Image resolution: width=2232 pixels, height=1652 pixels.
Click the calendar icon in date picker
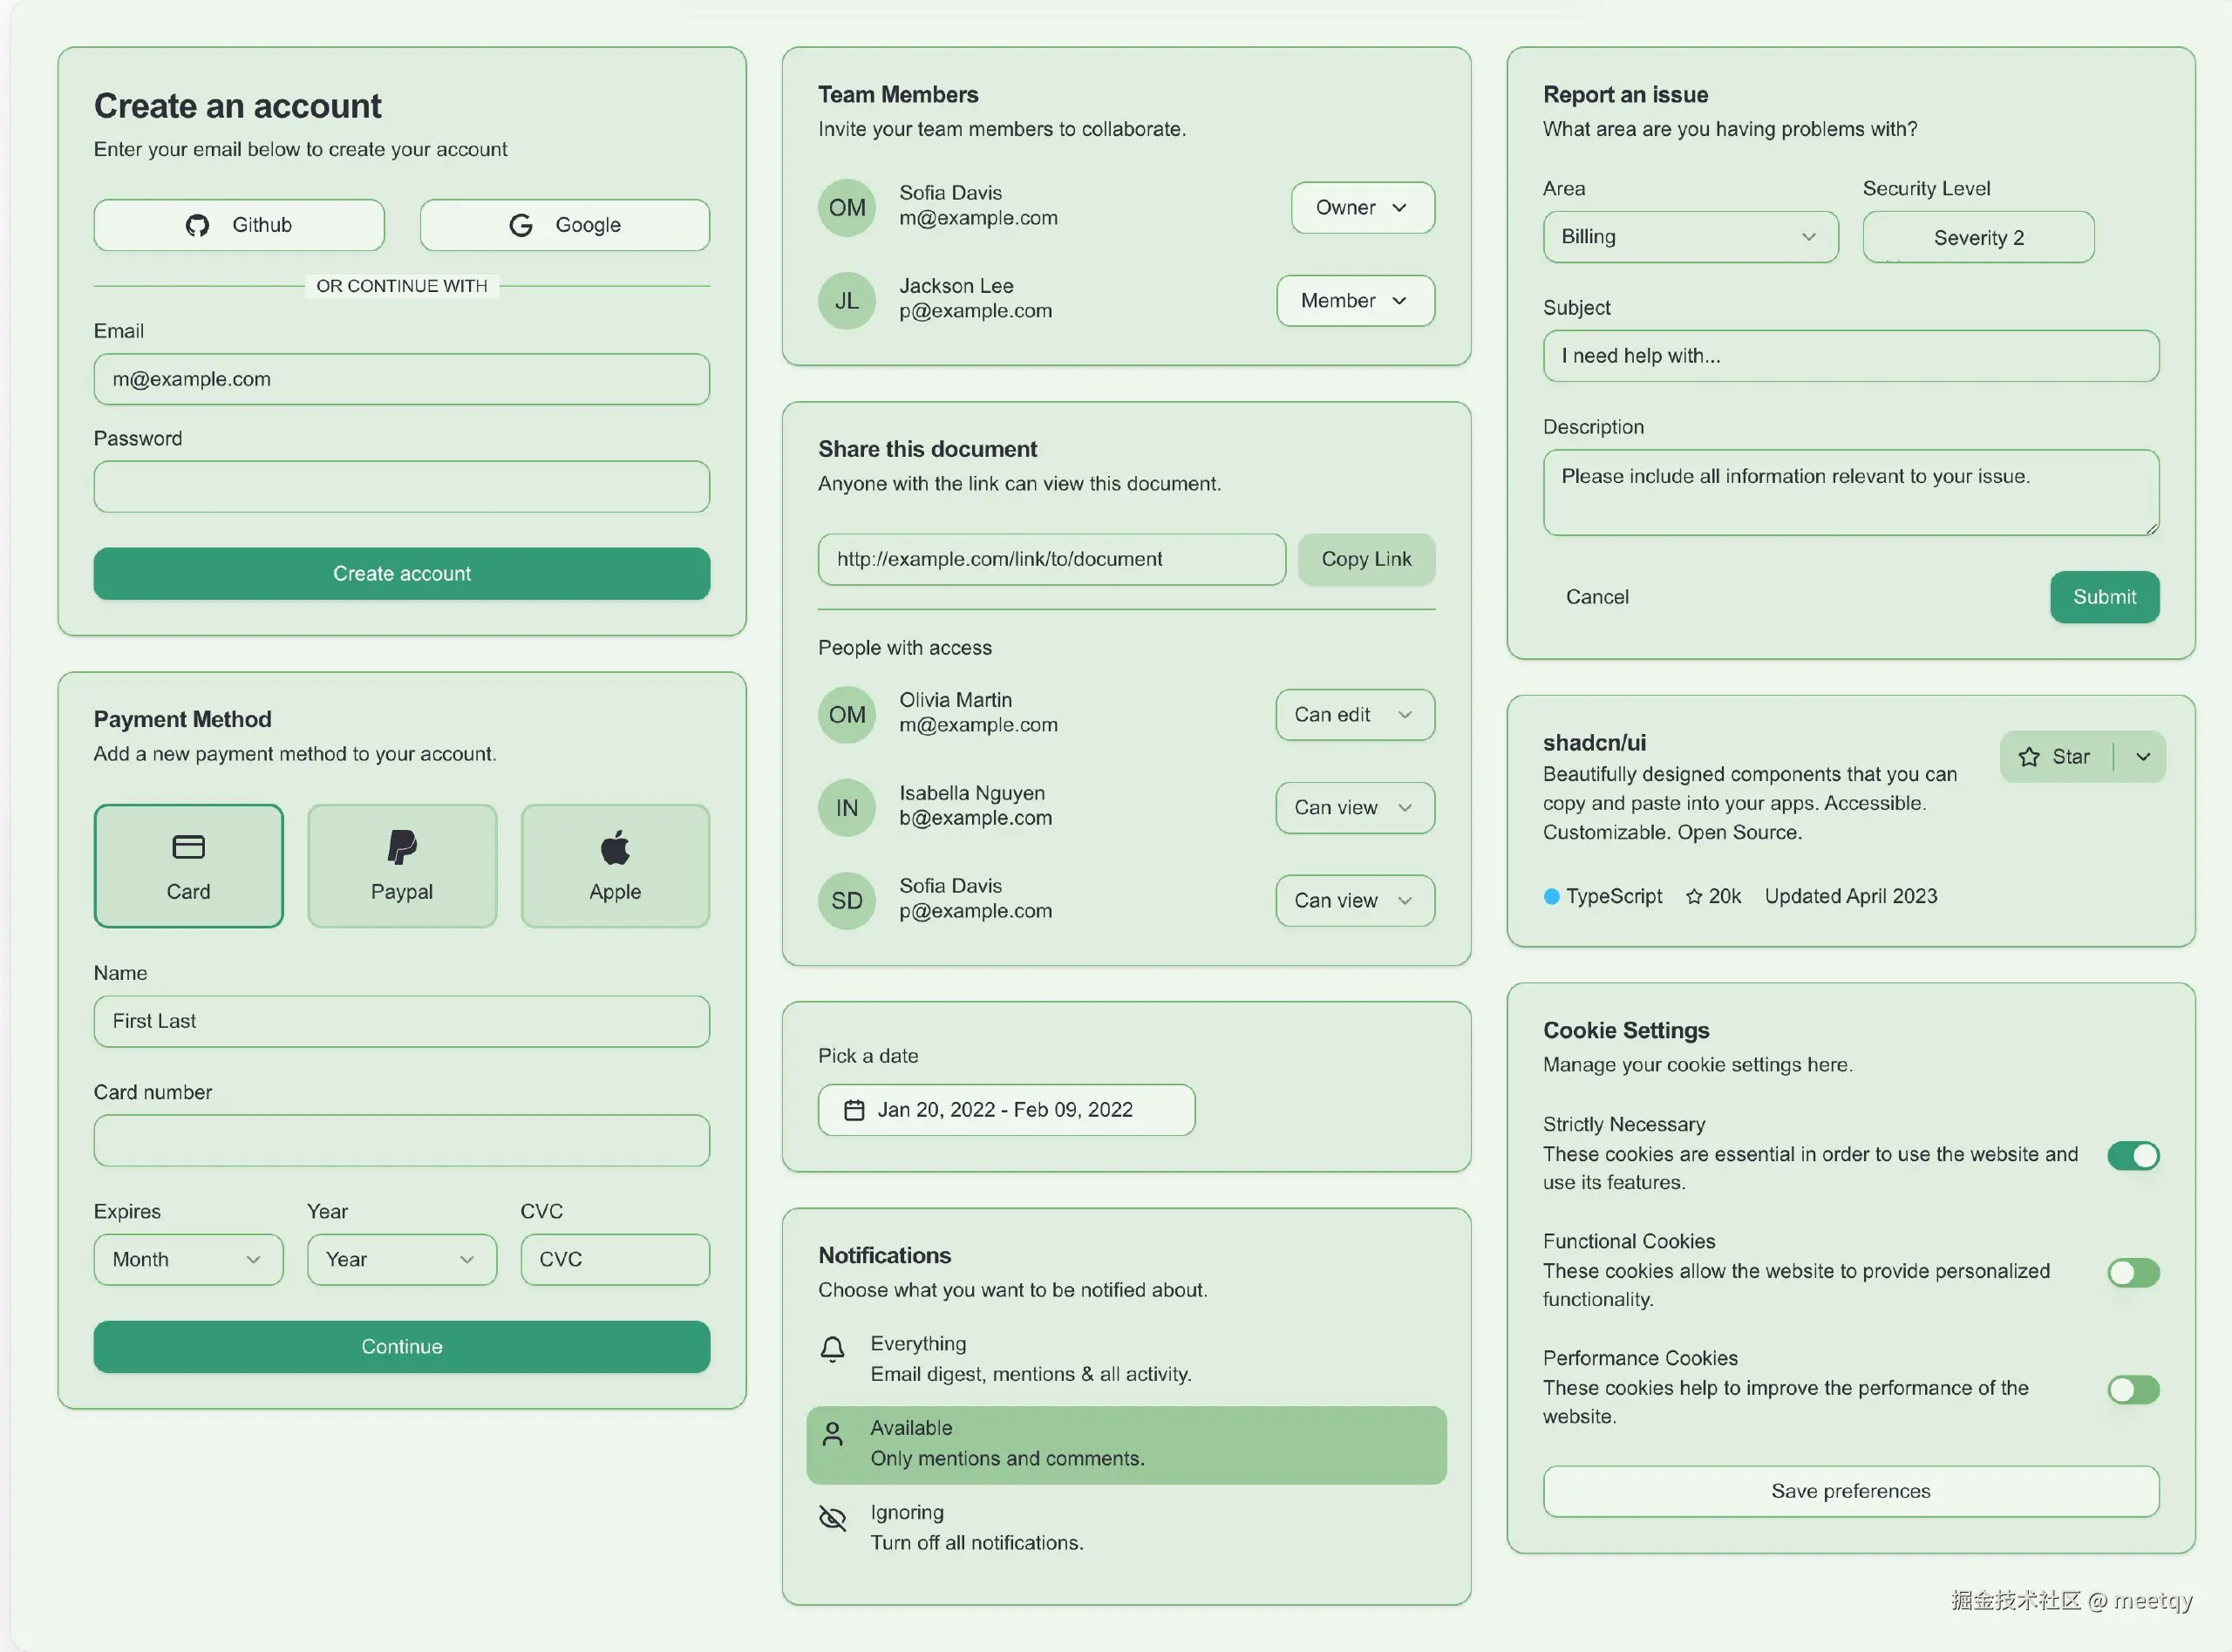854,1110
